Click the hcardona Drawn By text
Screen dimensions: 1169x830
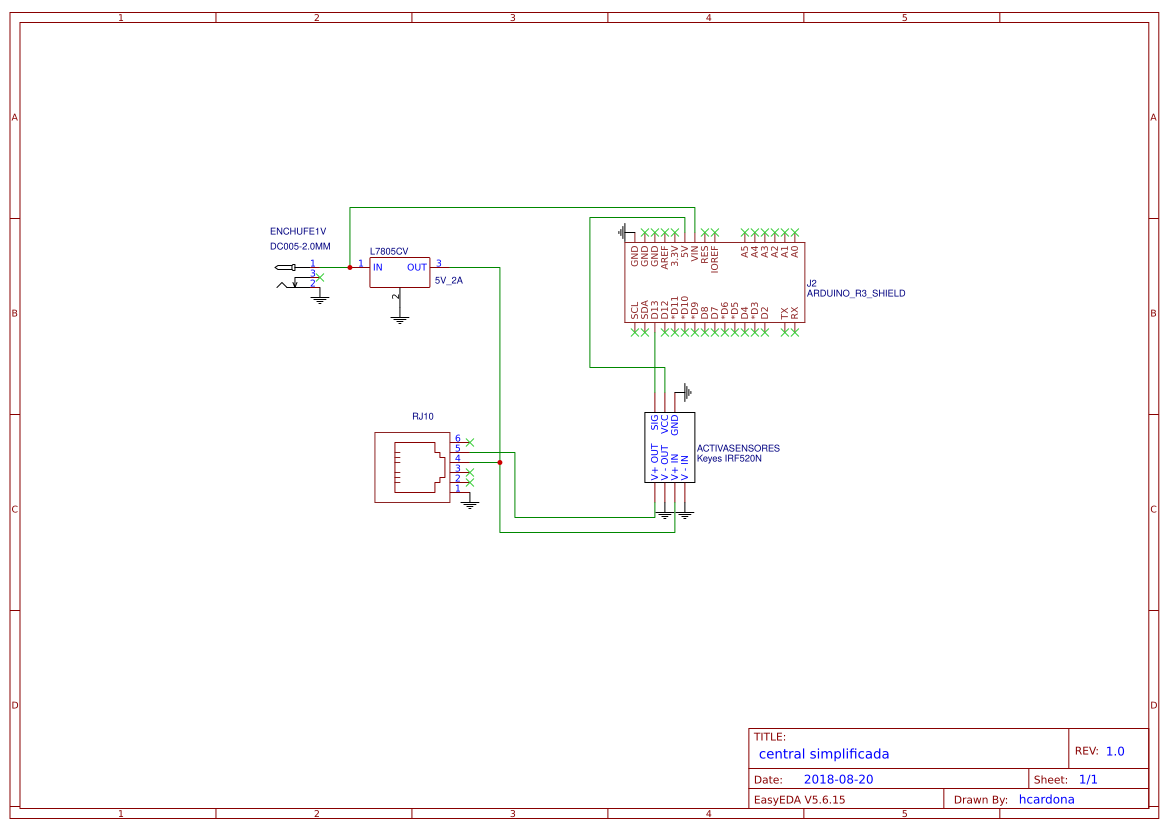(x=1046, y=799)
